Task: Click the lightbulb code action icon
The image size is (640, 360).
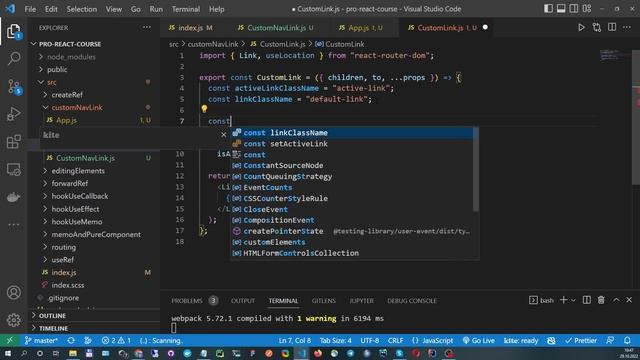Action: click(x=204, y=109)
